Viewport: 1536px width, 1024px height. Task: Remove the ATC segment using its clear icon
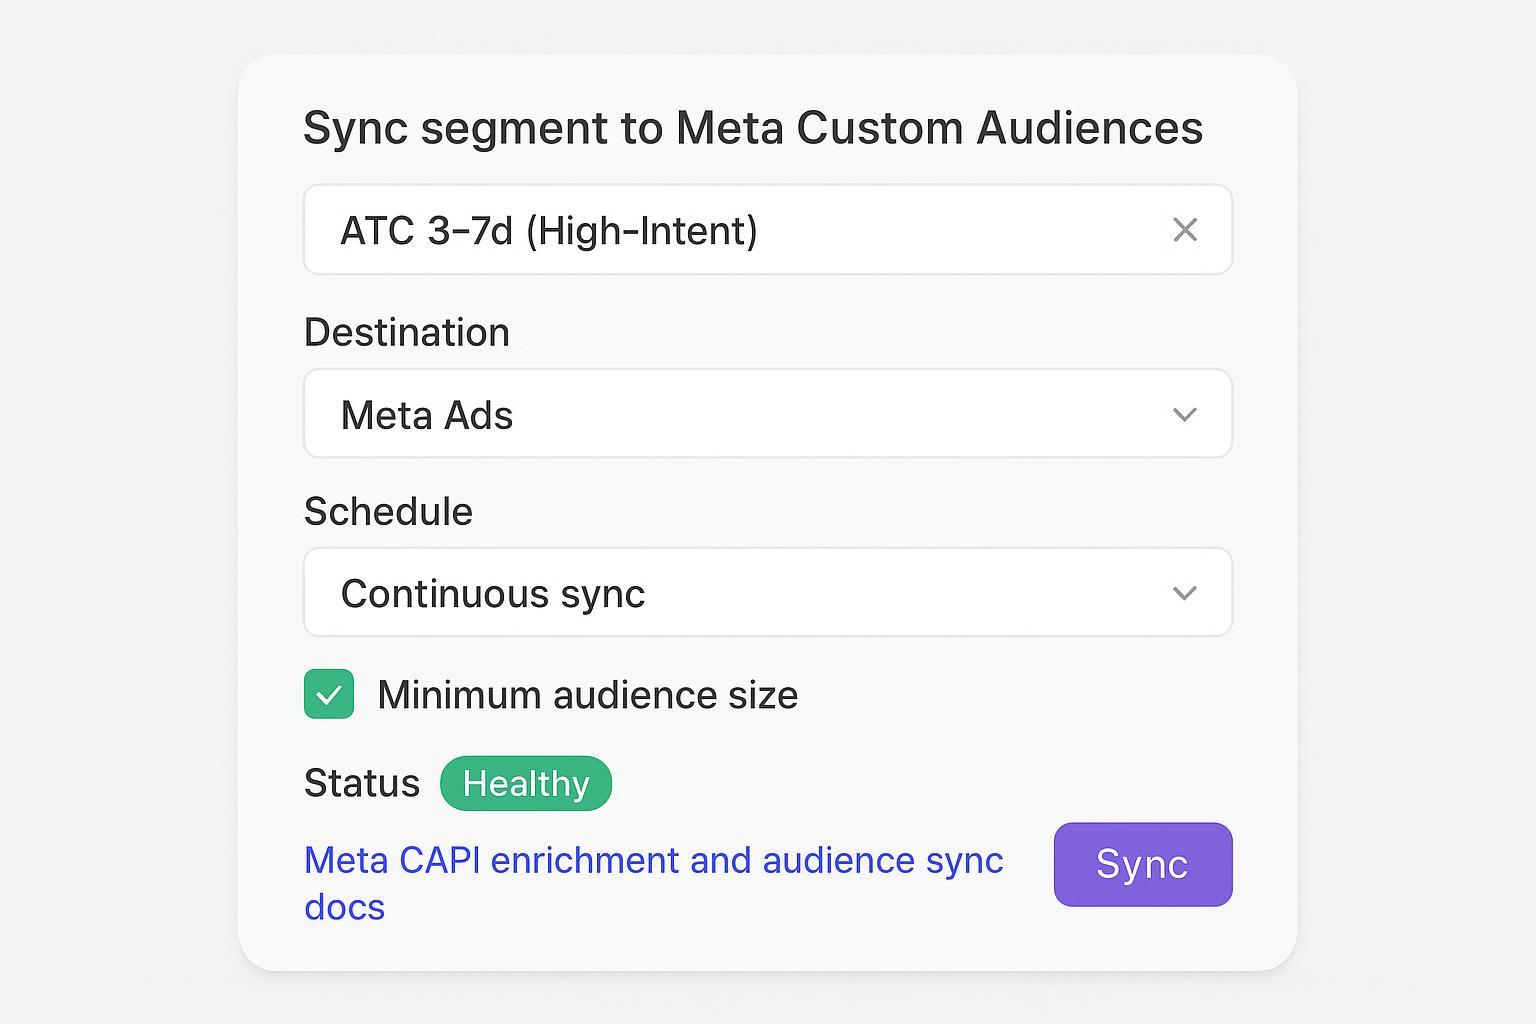pos(1185,230)
